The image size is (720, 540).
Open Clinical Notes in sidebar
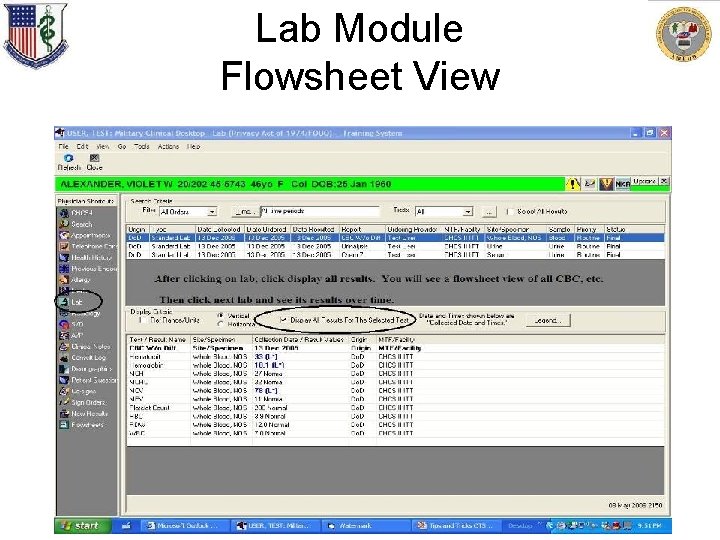[x=85, y=347]
